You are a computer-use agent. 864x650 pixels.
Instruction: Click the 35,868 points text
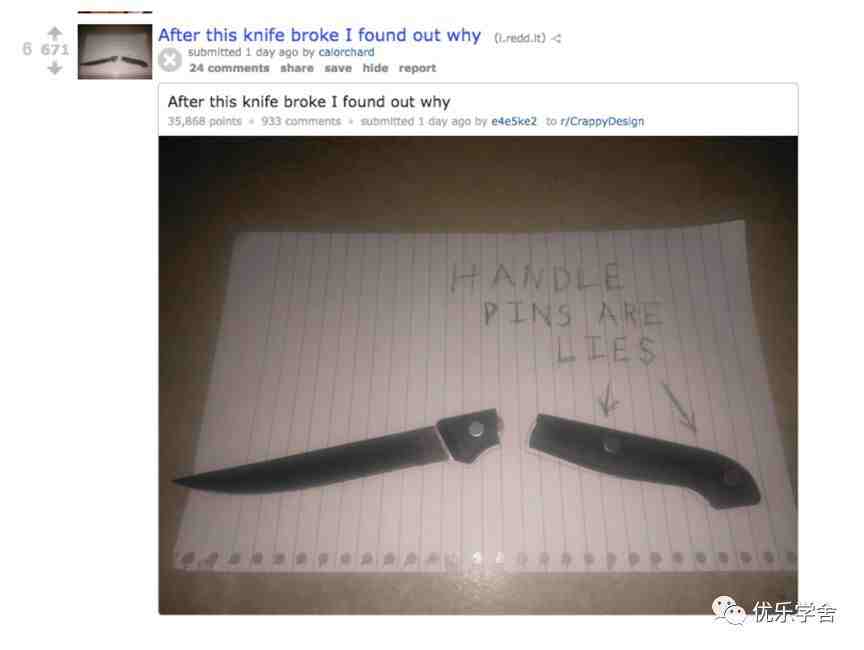(x=204, y=121)
